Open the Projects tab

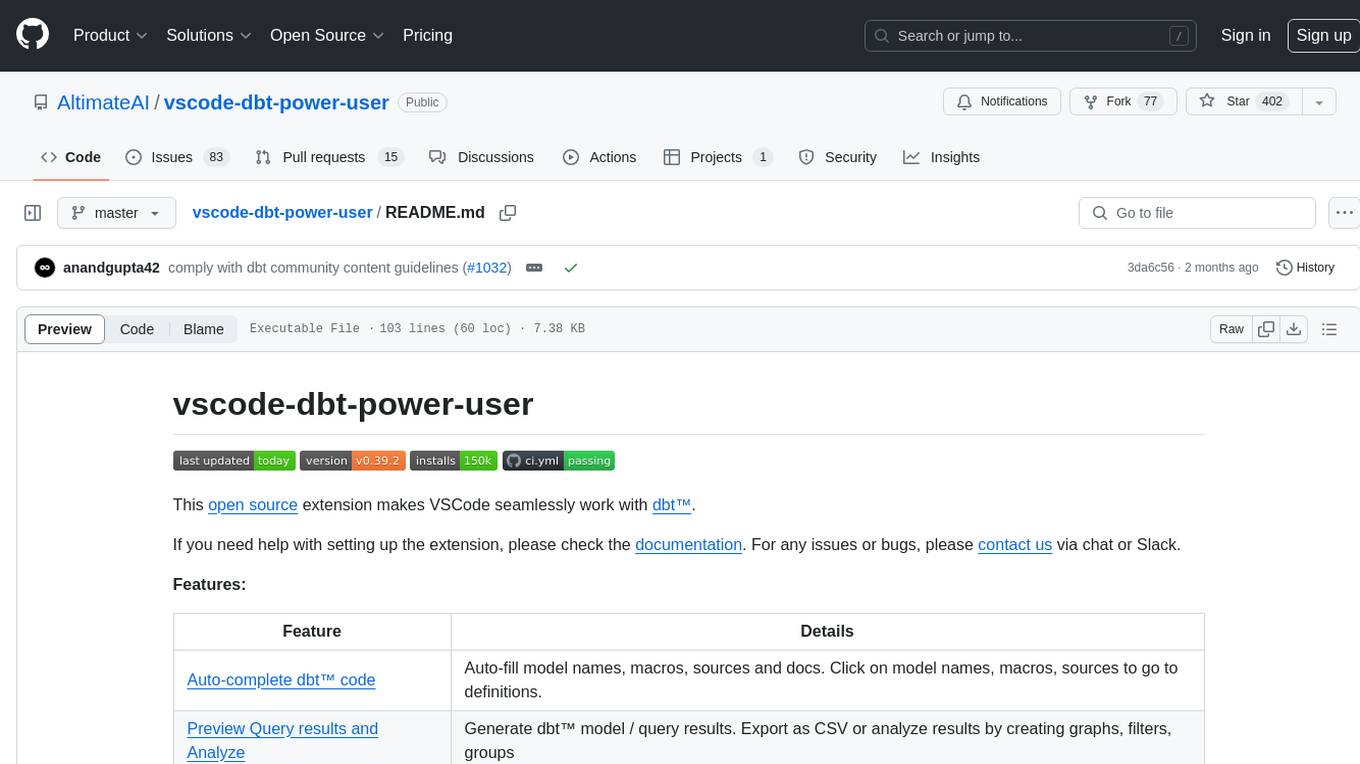(x=717, y=157)
